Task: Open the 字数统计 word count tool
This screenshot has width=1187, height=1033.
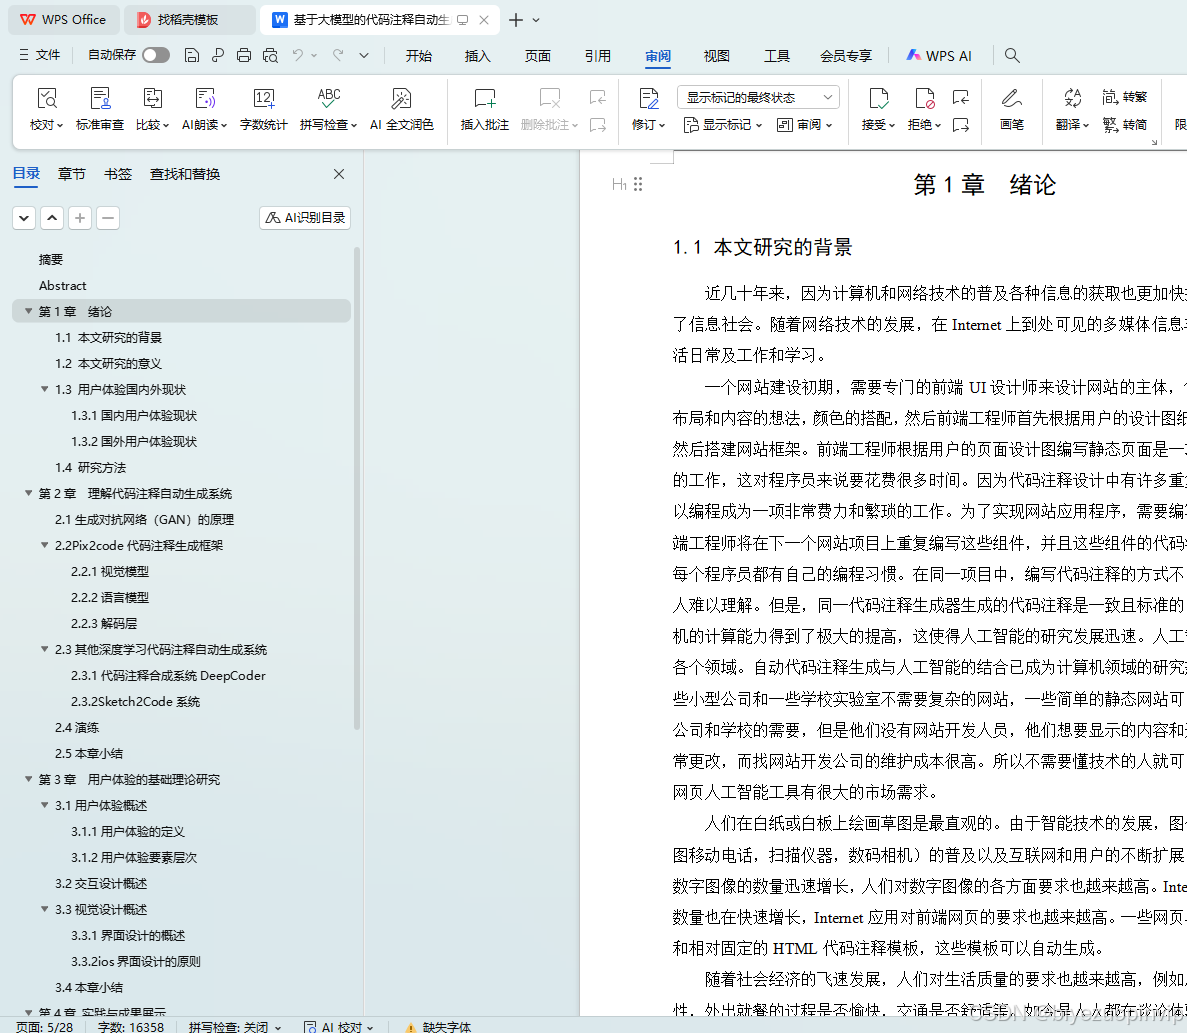Action: click(264, 108)
